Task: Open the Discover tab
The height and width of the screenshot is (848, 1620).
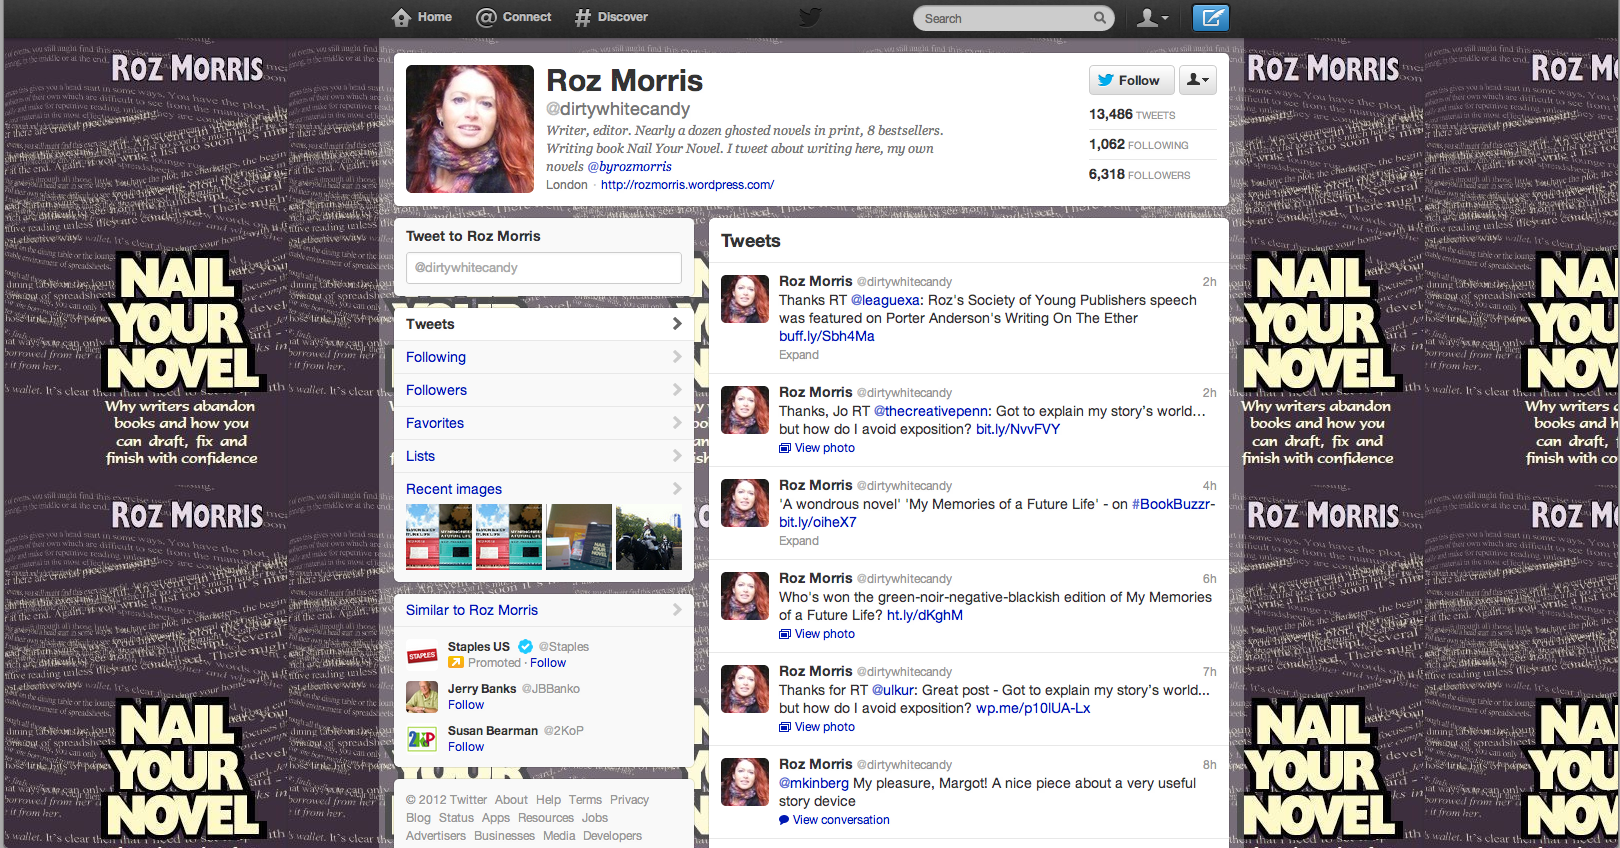Action: [x=611, y=17]
